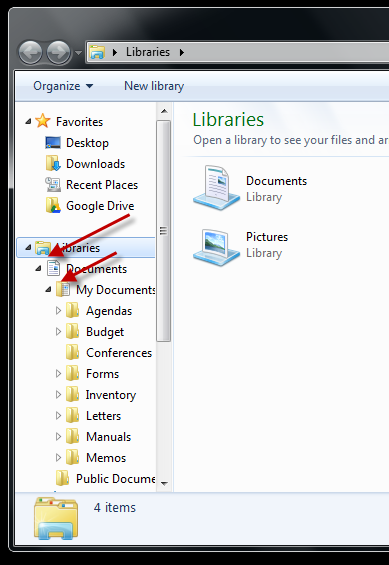Open the recent pages dropdown beside Forward
Screen dimensions: 389x565
pos(78,53)
